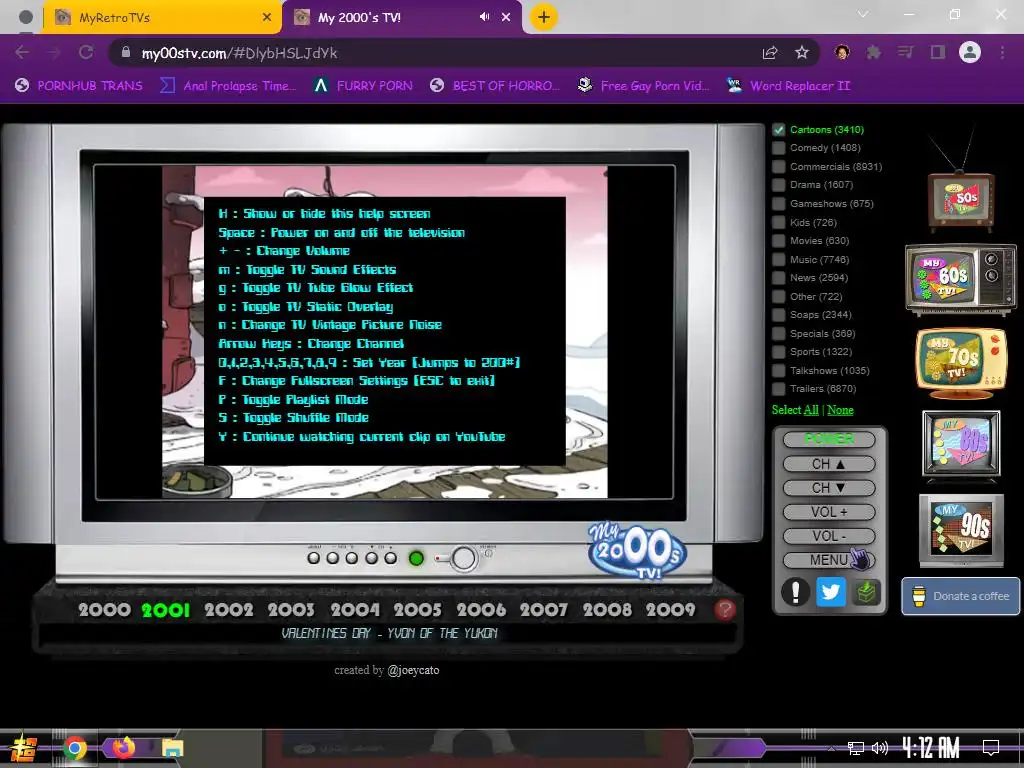Enable the Comedy category checkbox
Image resolution: width=1024 pixels, height=768 pixels.
coord(778,148)
